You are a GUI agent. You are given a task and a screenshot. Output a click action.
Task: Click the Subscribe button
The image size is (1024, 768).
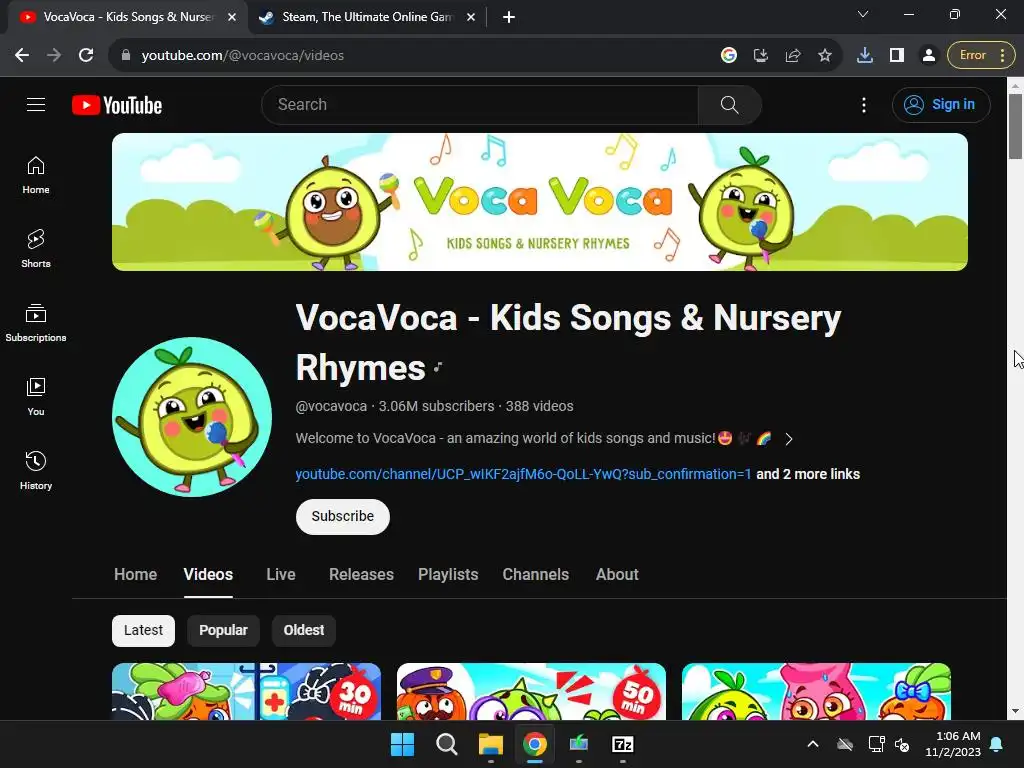point(343,517)
